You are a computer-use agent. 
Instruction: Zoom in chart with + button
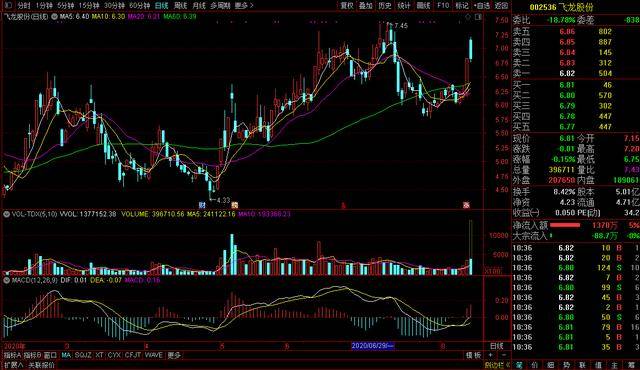491,355
